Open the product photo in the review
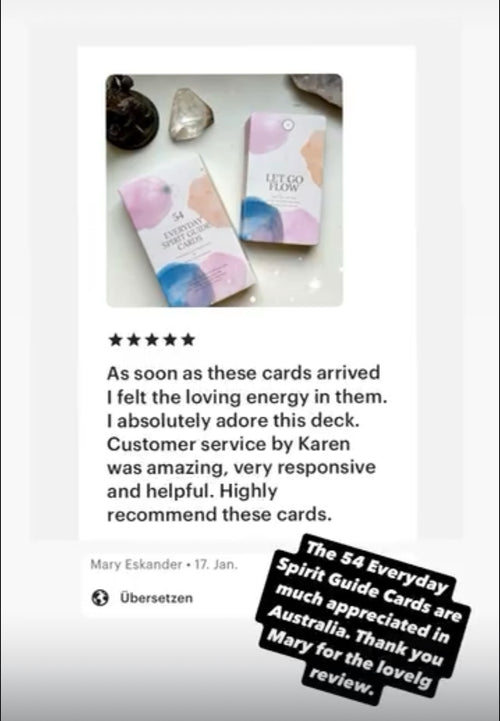Screen dimensions: 500x721 [x=224, y=190]
